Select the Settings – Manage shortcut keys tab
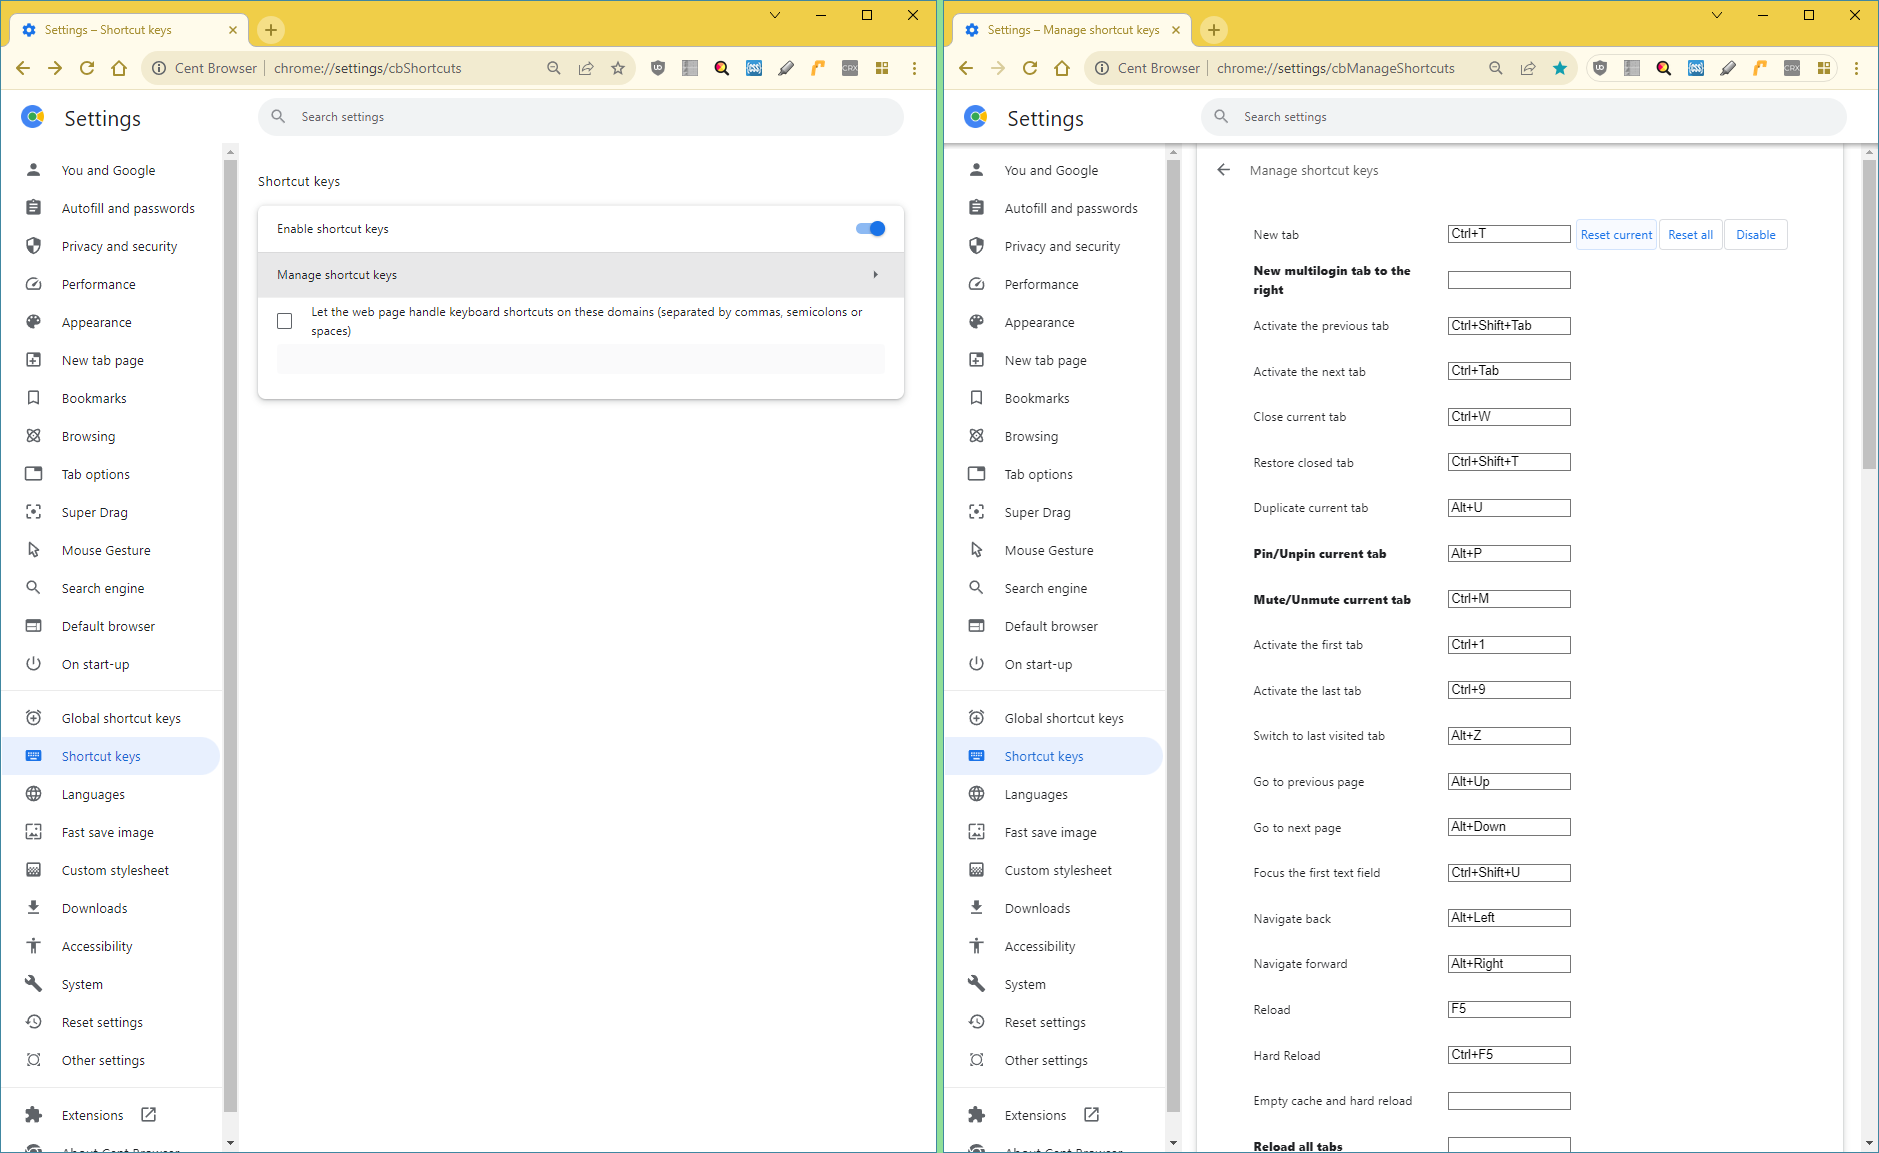Screen dimensions: 1879x1153 click(1070, 30)
